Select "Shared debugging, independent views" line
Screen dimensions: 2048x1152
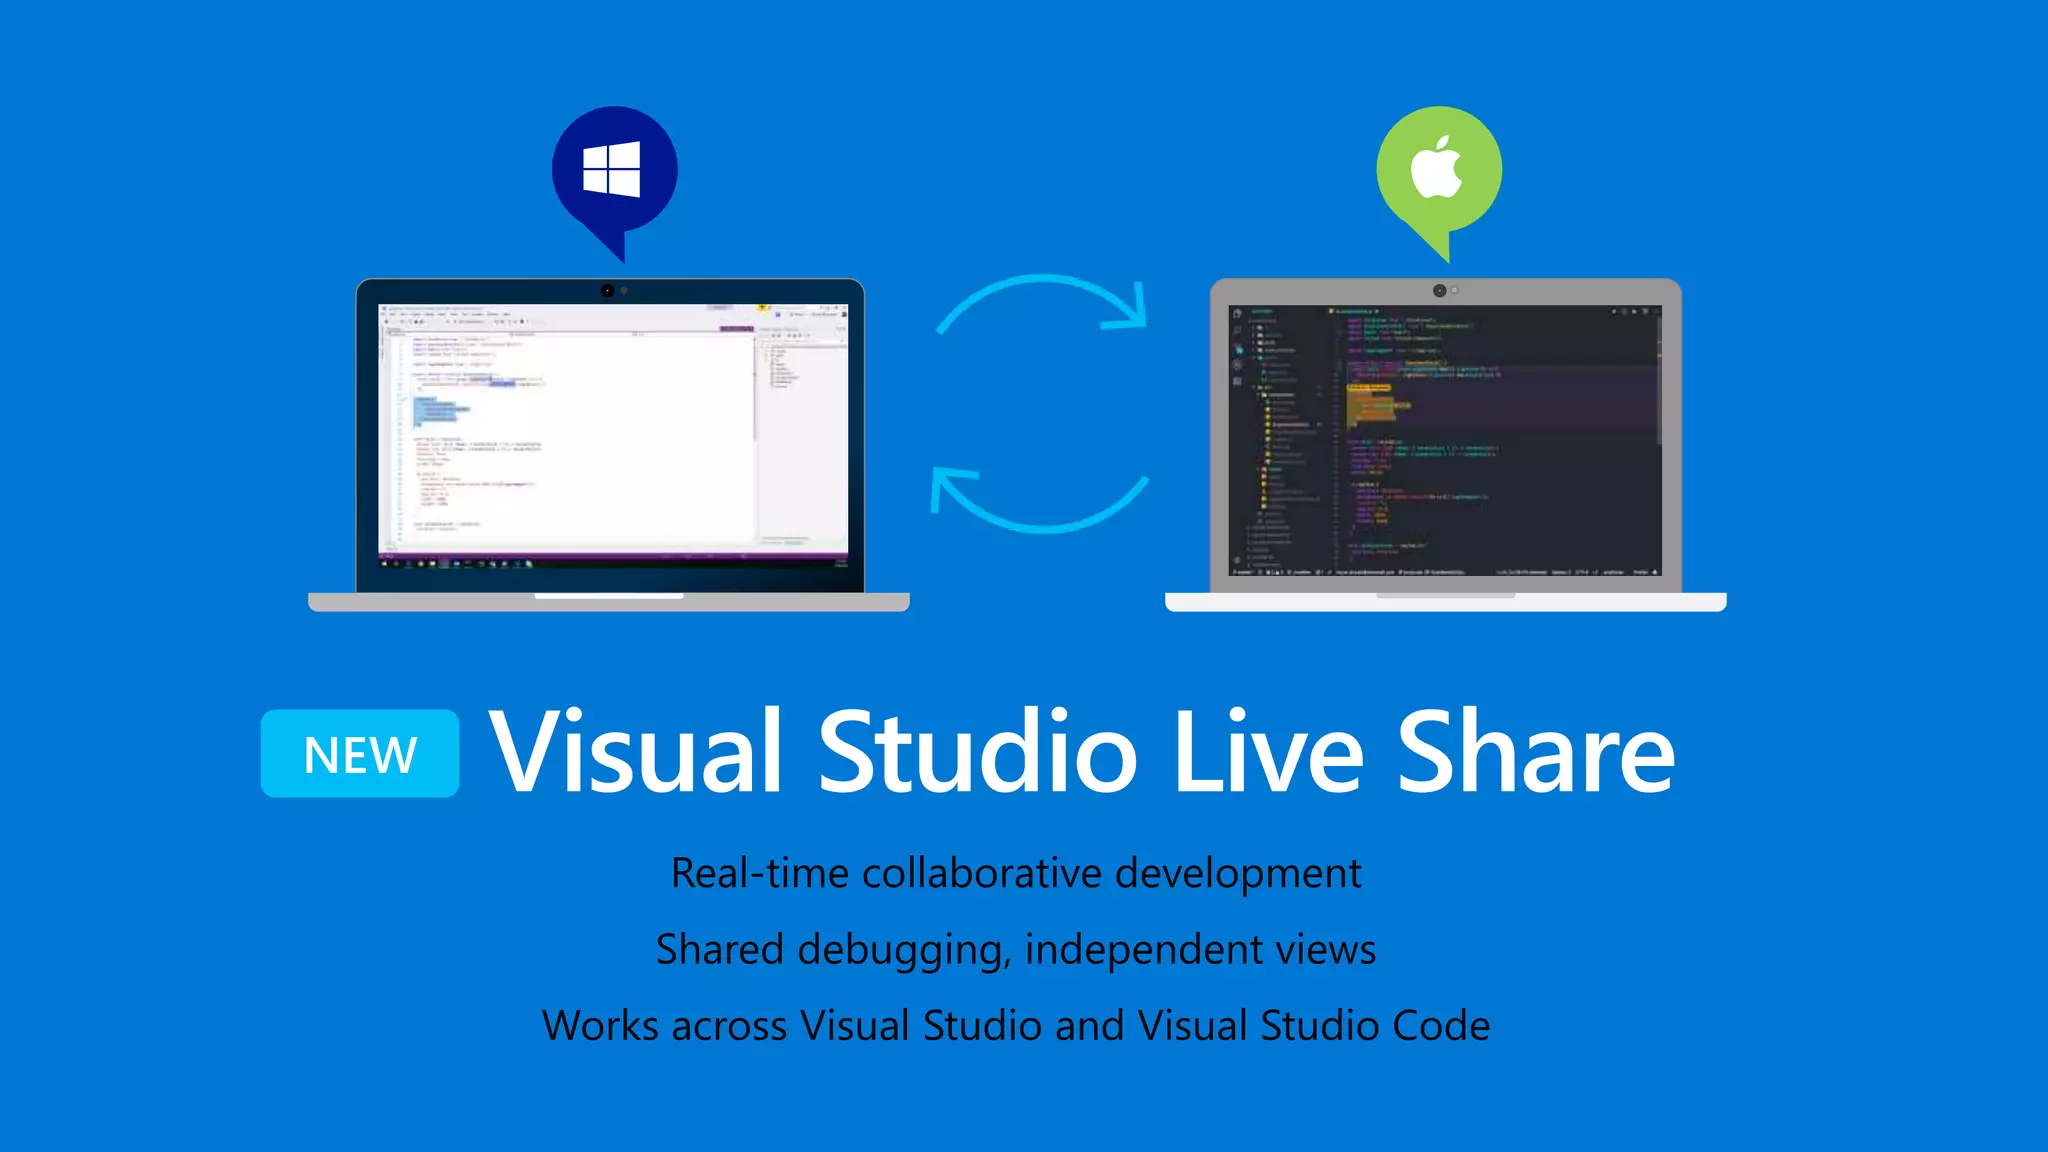[1016, 950]
